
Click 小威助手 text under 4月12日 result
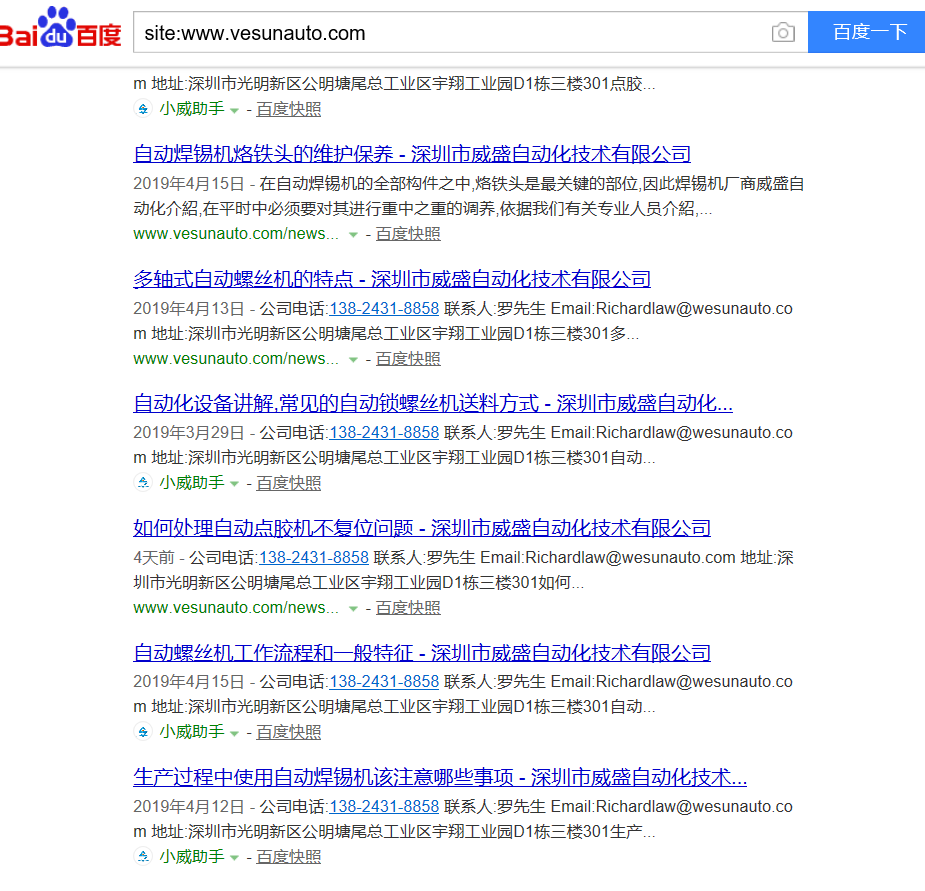coord(192,856)
